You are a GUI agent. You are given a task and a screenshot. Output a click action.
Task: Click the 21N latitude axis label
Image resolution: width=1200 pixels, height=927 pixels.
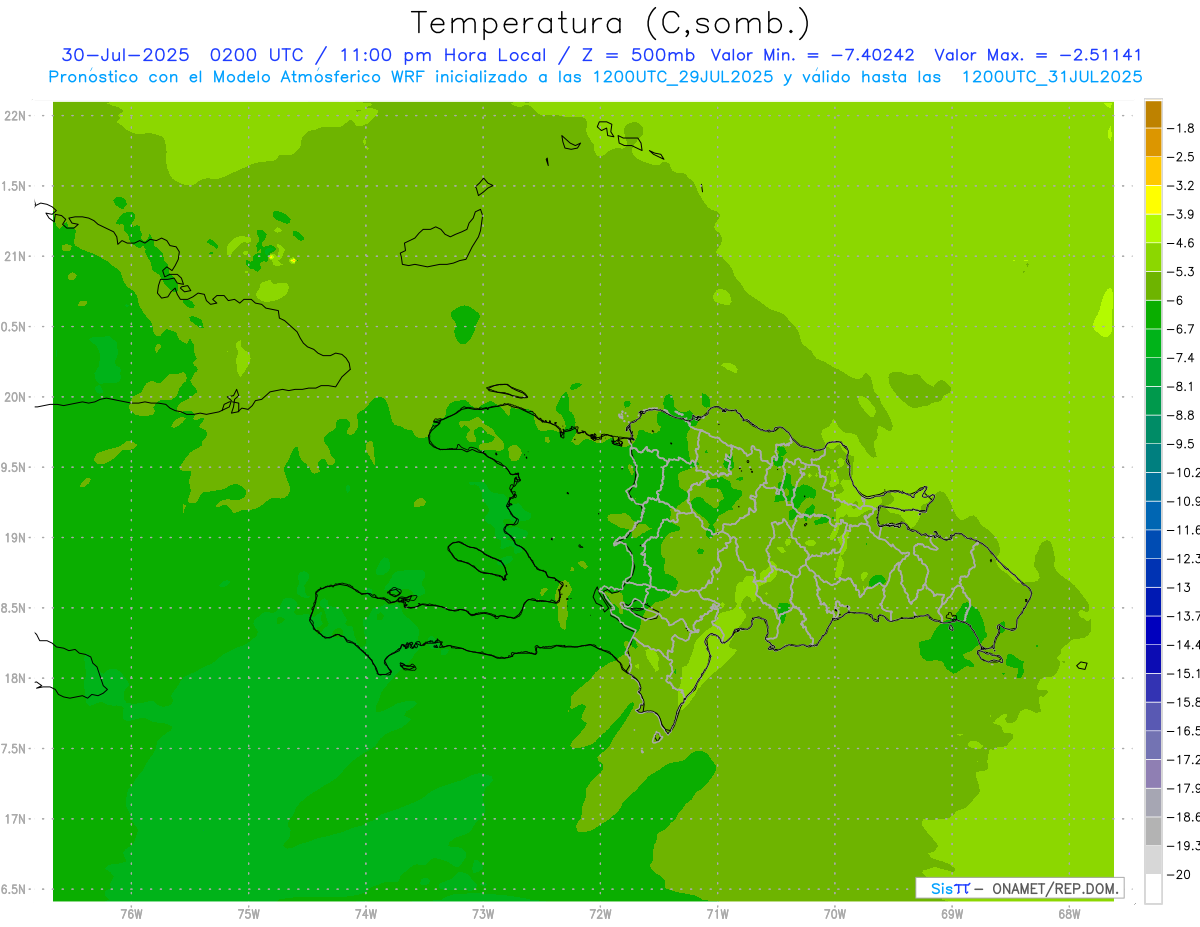click(x=15, y=257)
